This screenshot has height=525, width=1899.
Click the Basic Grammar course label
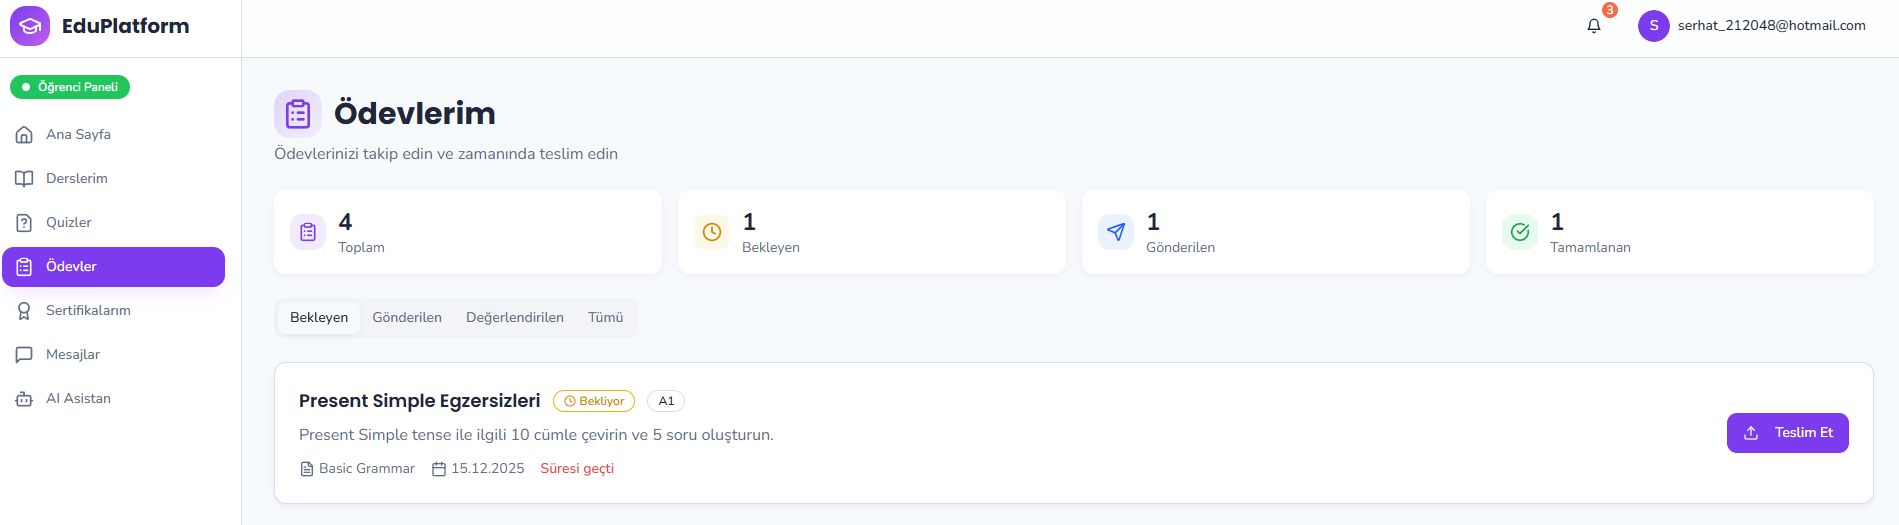click(366, 469)
